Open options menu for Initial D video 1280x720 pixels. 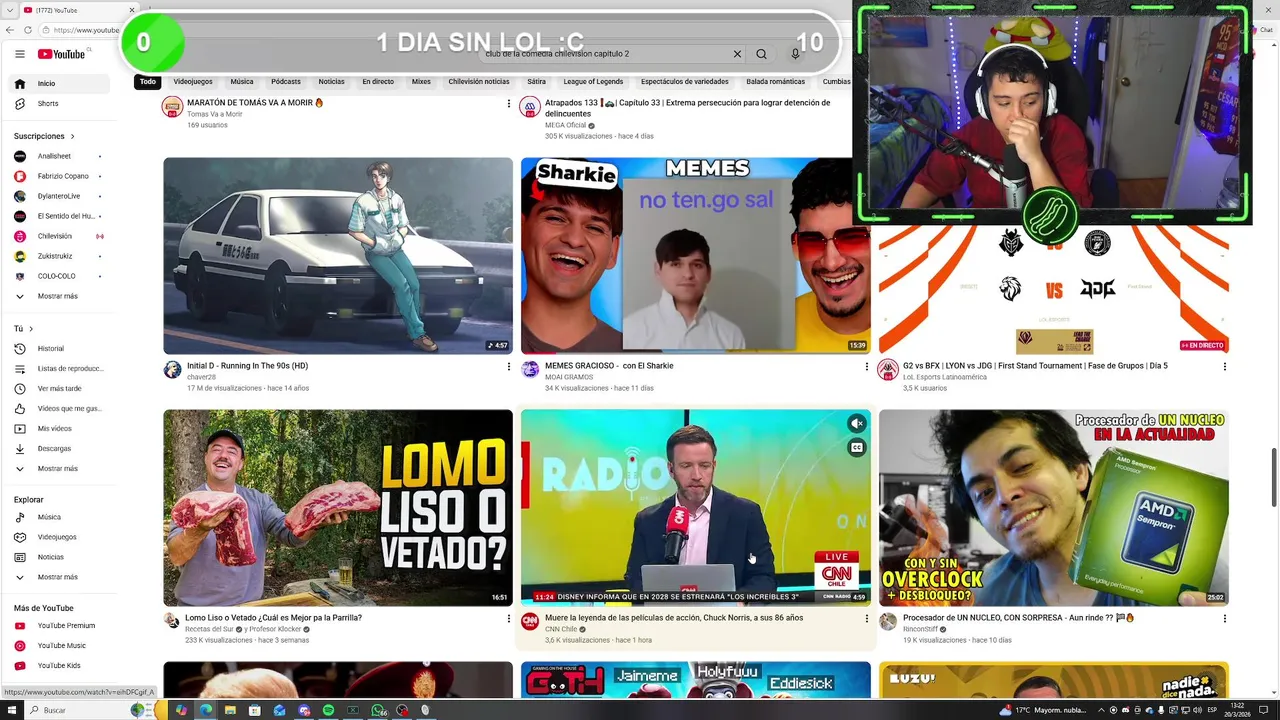click(x=509, y=367)
